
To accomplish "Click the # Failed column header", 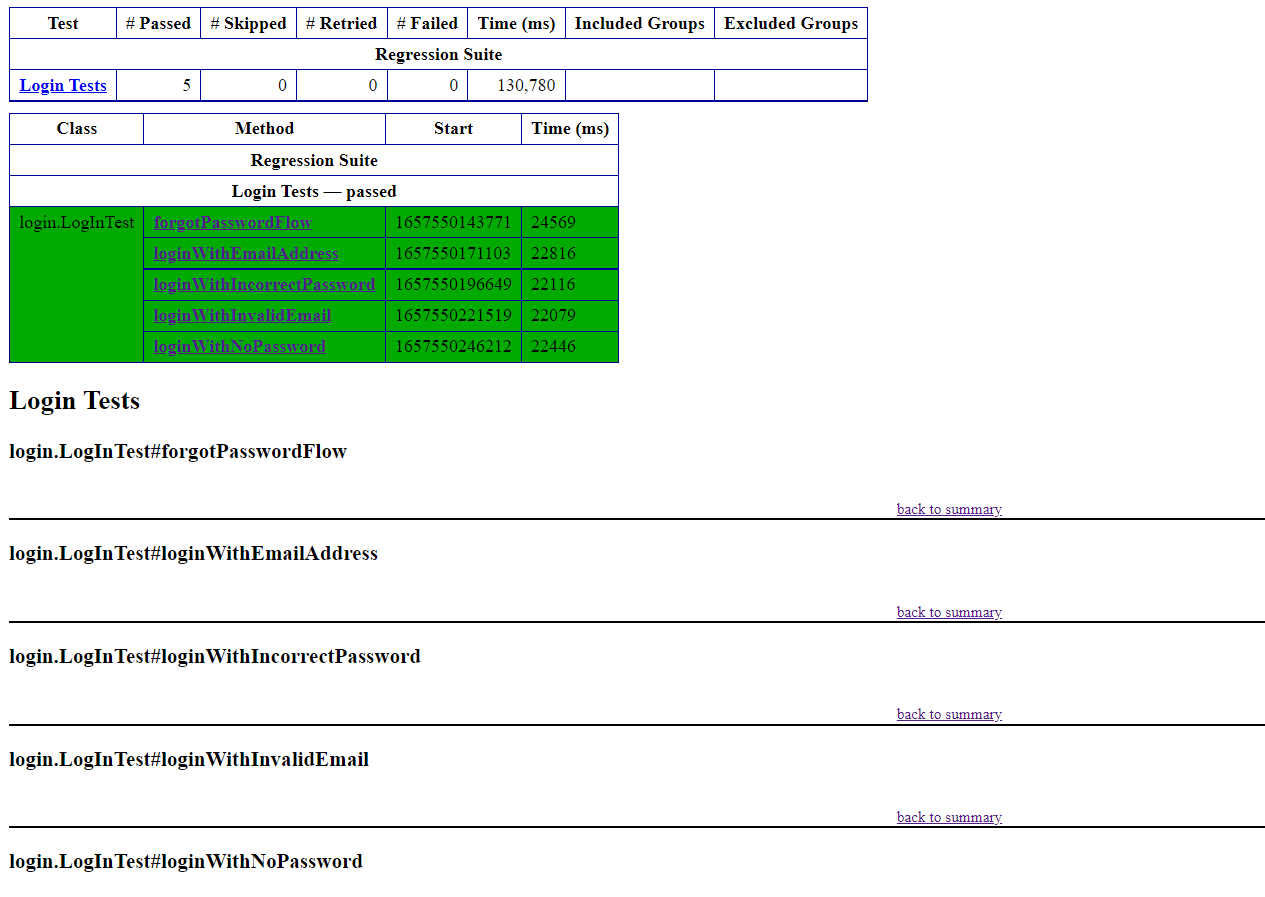I will 427,23.
